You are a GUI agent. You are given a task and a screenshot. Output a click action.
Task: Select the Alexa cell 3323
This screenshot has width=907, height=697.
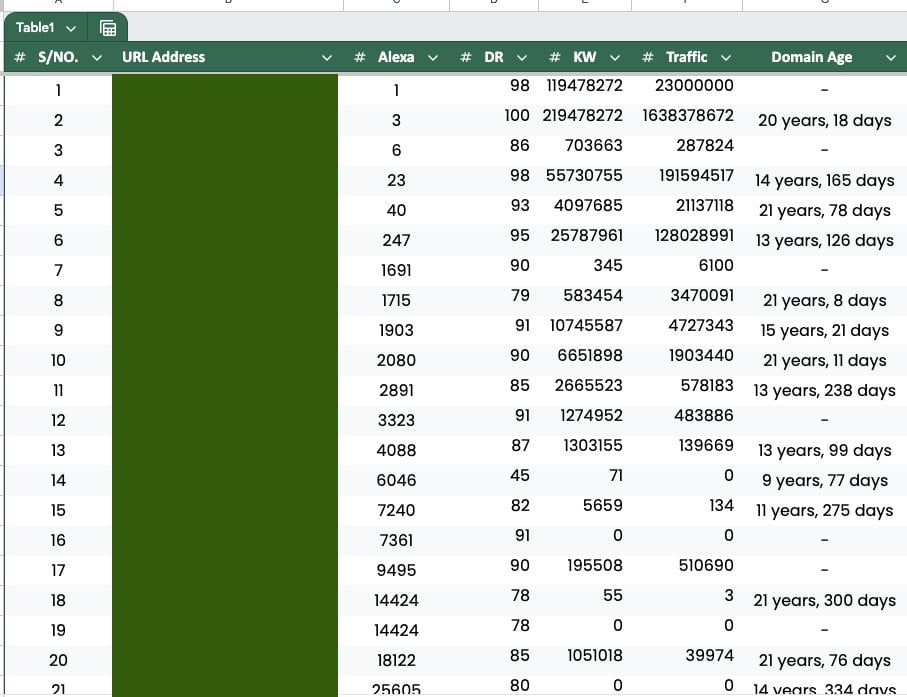pos(396,421)
